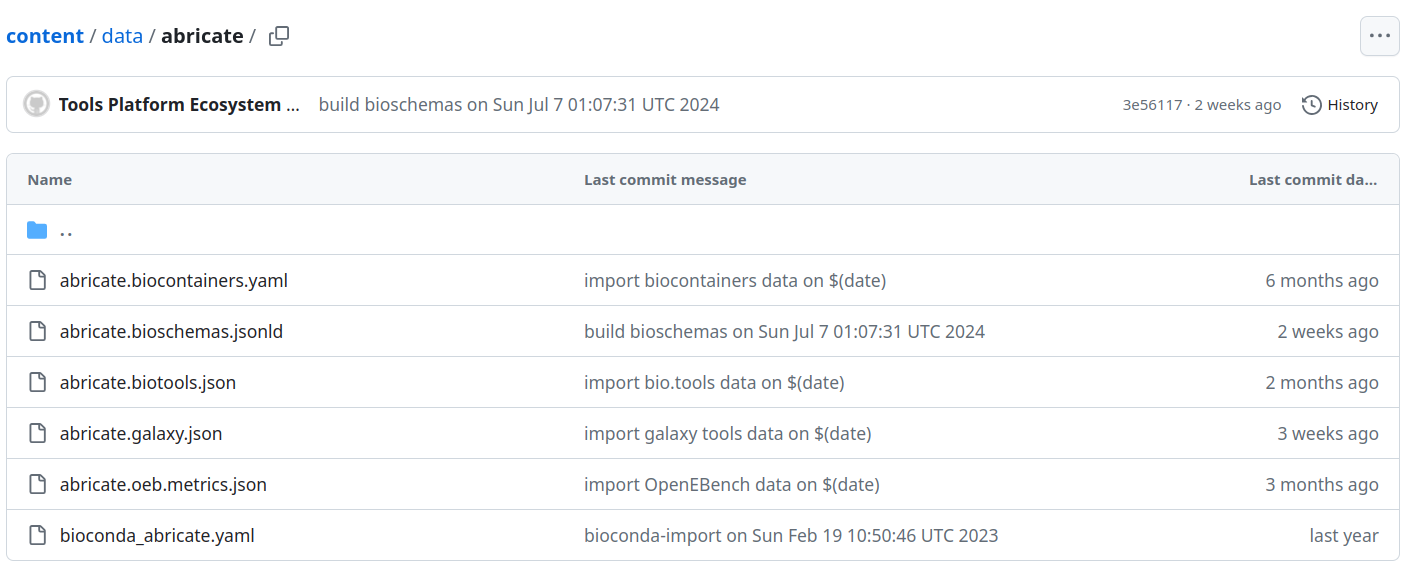Click the Tools Platform Ecosystem avatar icon
The image size is (1407, 577).
tap(36, 105)
